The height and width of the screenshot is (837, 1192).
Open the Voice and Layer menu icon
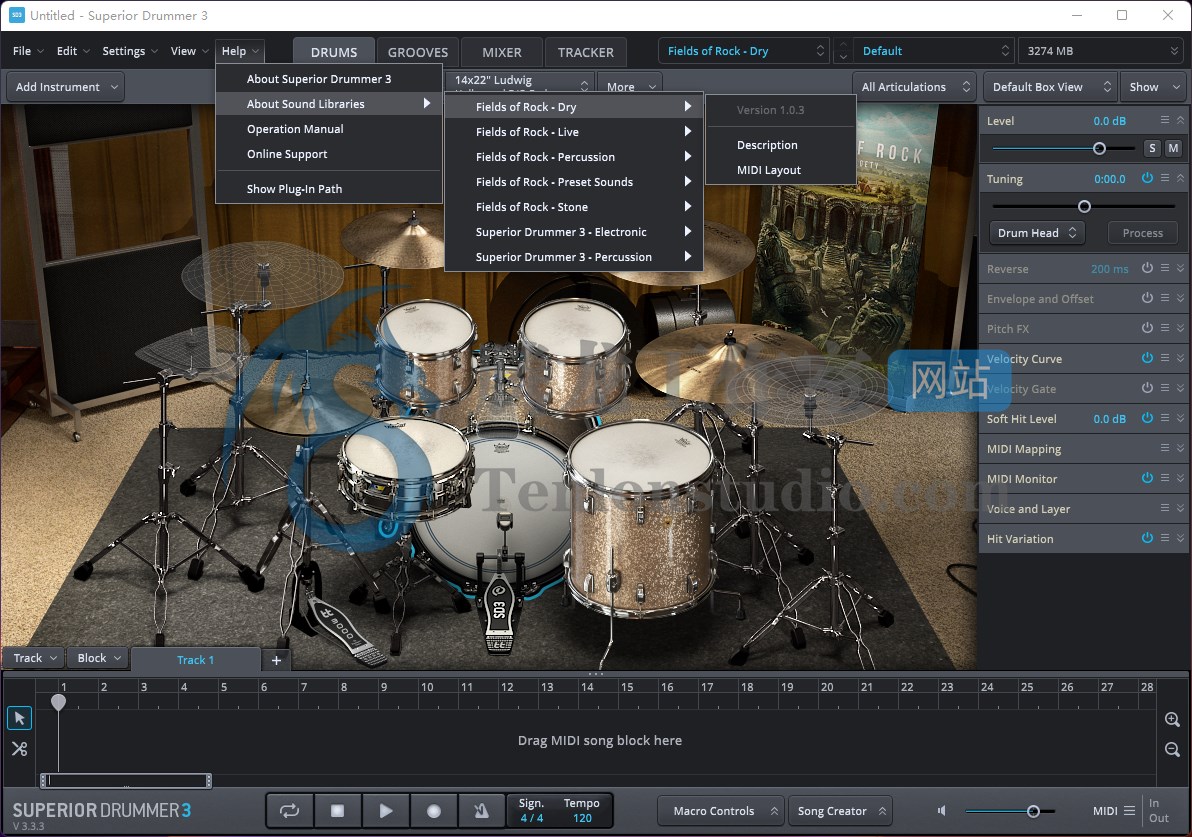point(1165,508)
